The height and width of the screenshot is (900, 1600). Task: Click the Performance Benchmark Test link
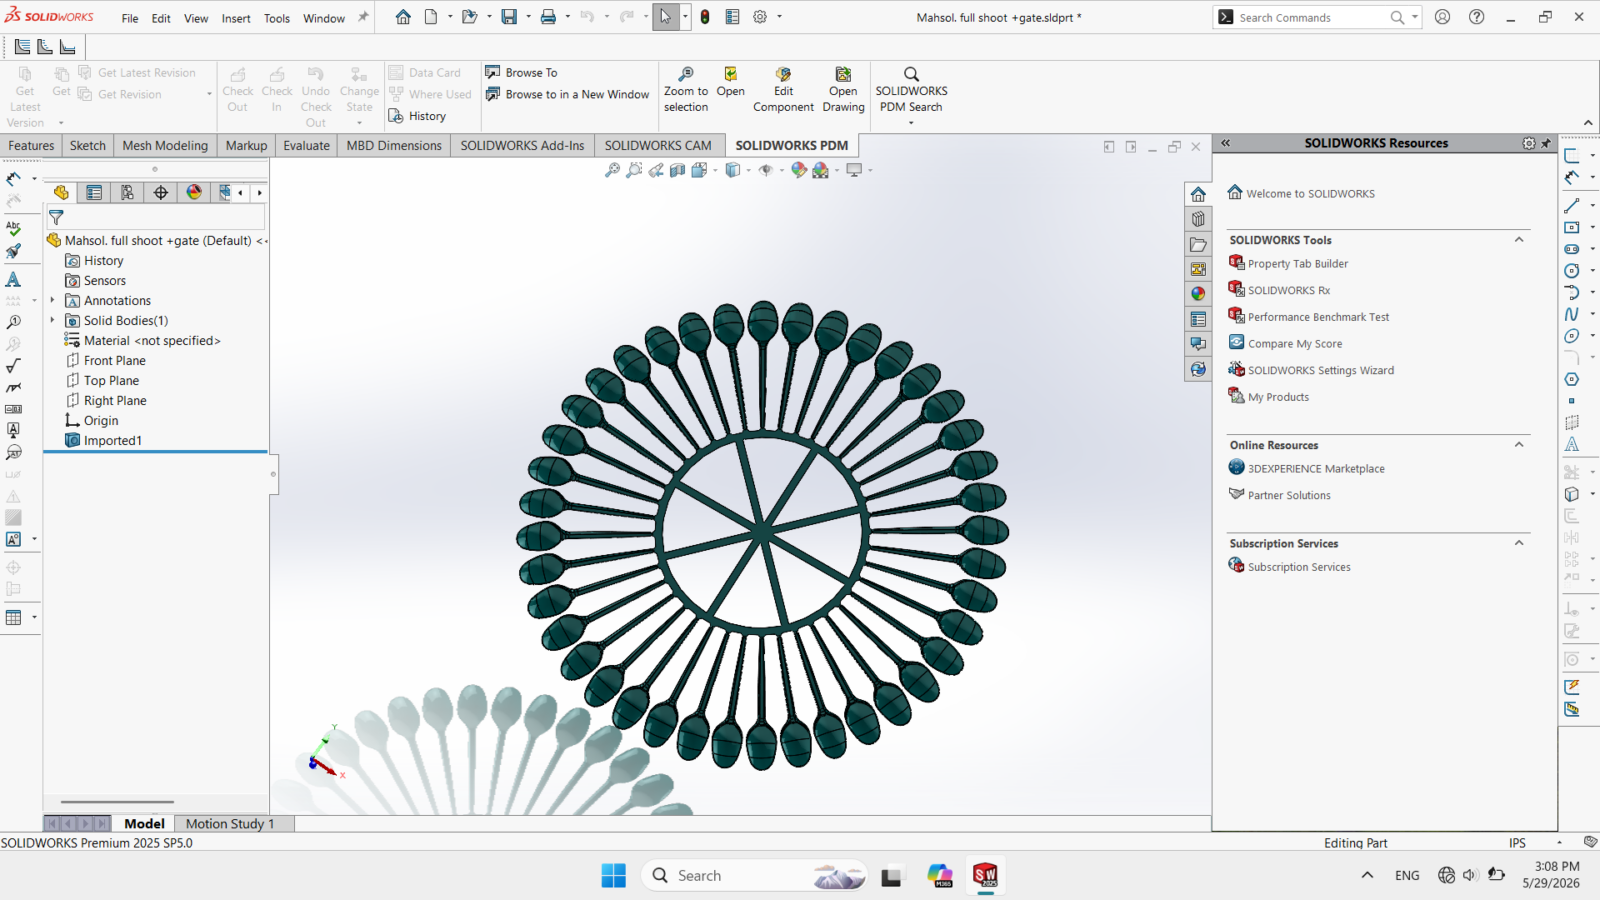point(1318,317)
